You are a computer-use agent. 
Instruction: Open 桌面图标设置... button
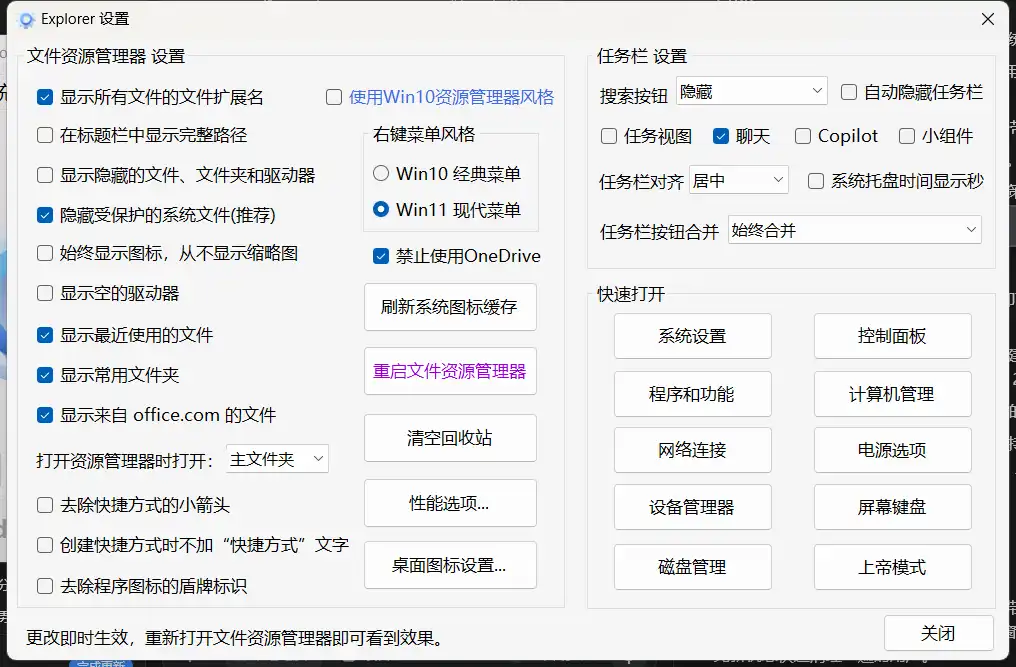click(450, 565)
